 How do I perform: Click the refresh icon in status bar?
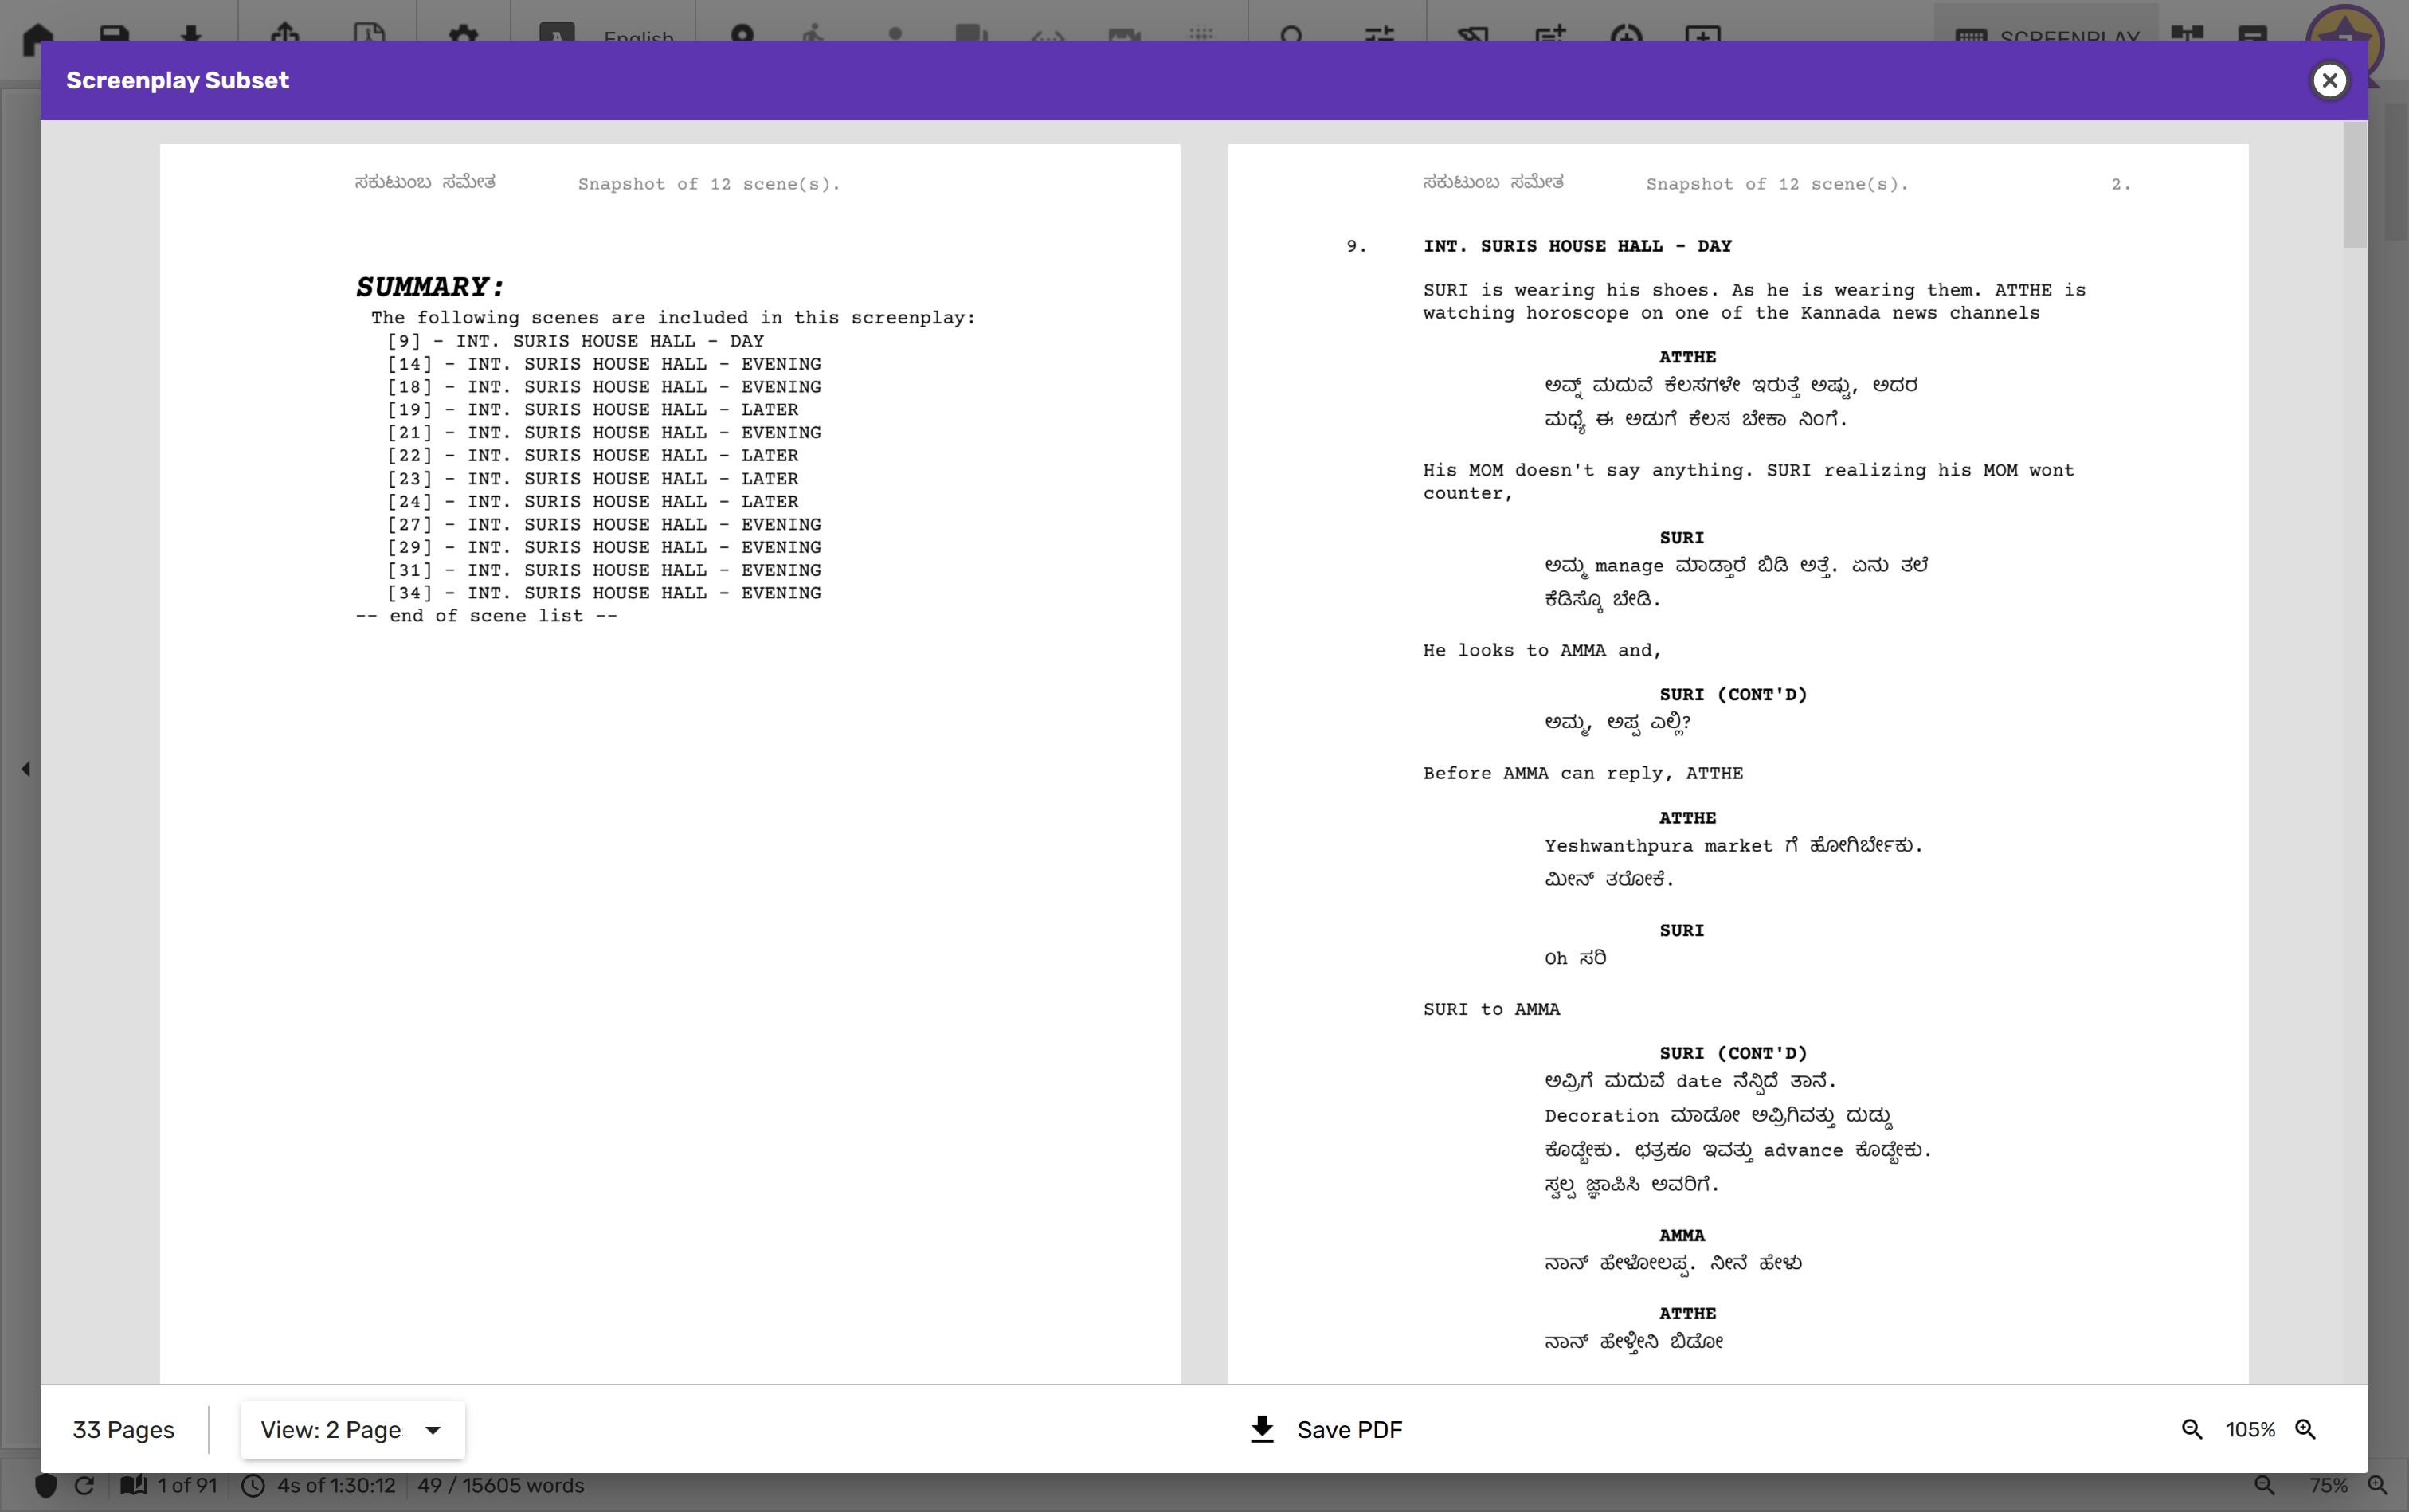pyautogui.click(x=85, y=1485)
